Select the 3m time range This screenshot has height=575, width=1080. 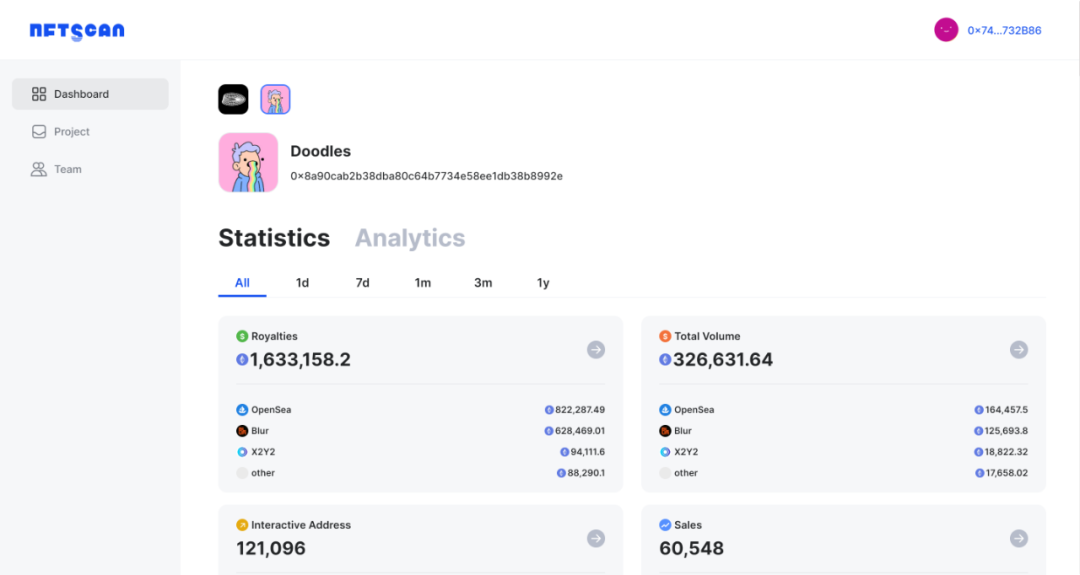click(x=483, y=283)
